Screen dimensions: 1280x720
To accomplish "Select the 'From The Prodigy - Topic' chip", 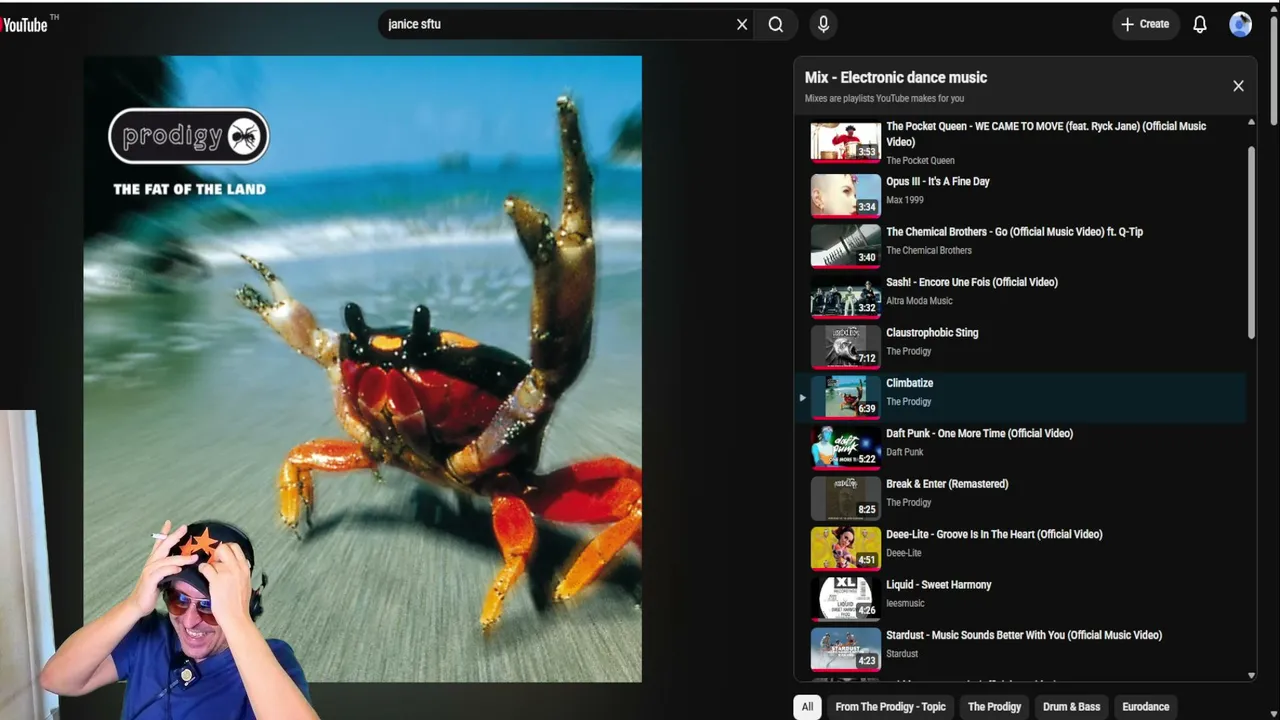I will (890, 707).
